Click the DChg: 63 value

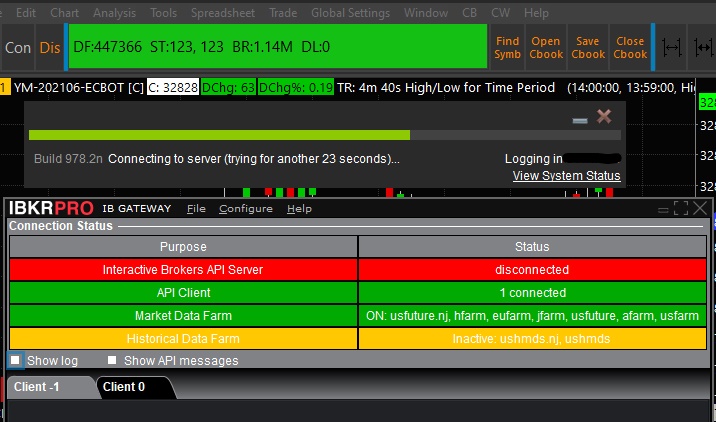point(228,87)
